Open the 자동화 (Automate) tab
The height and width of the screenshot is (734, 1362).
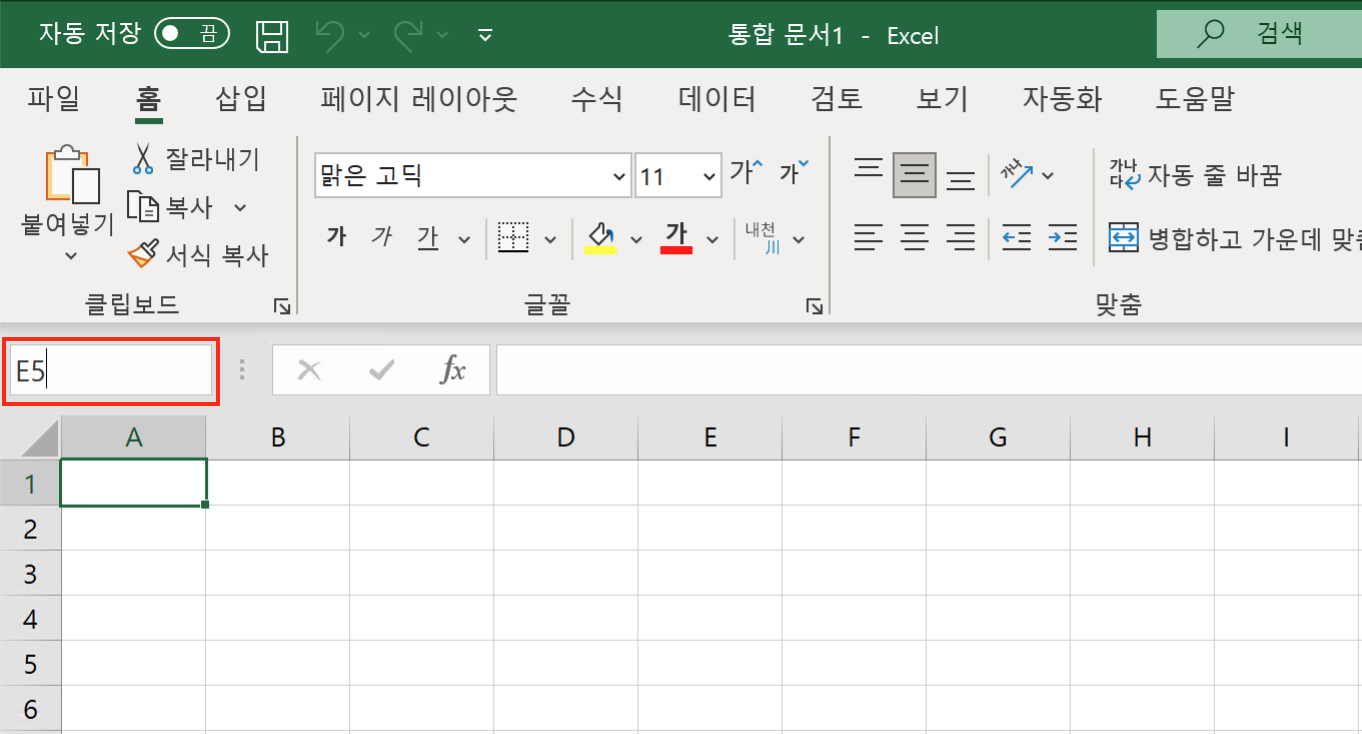pyautogui.click(x=1062, y=99)
